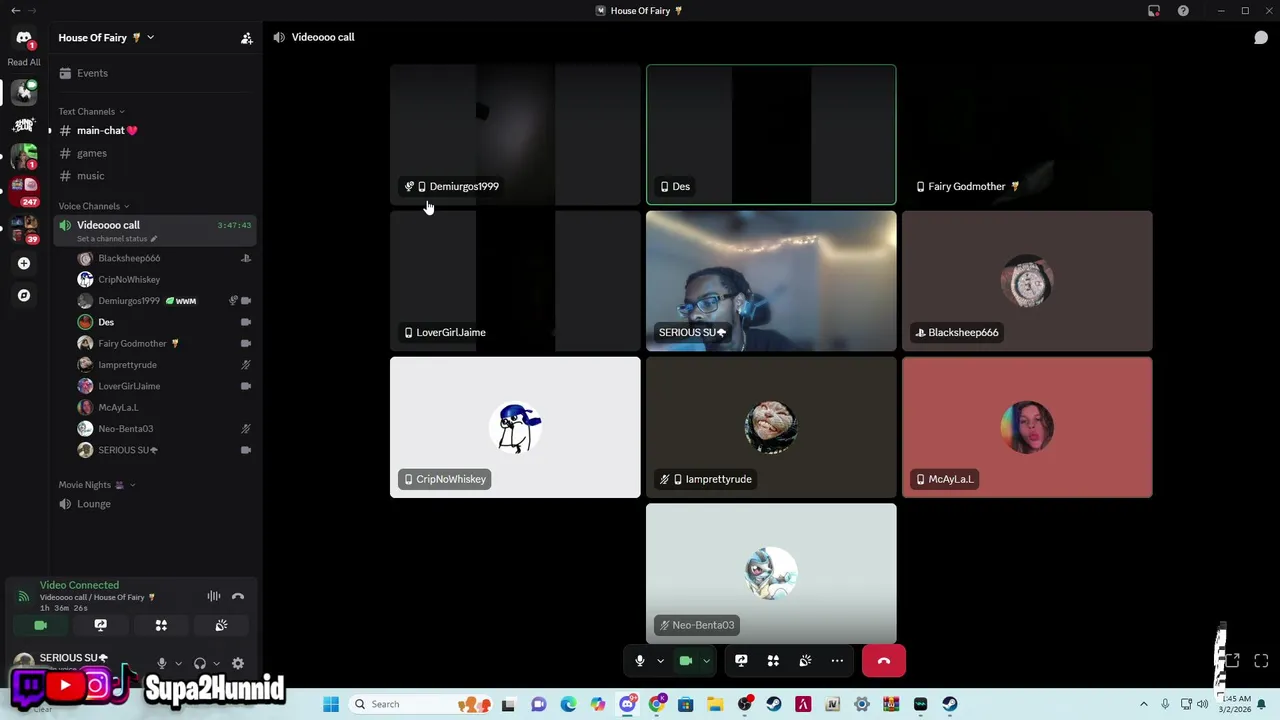This screenshot has height=720, width=1280.
Task: Share your screen from call control bar
Action: point(741,661)
